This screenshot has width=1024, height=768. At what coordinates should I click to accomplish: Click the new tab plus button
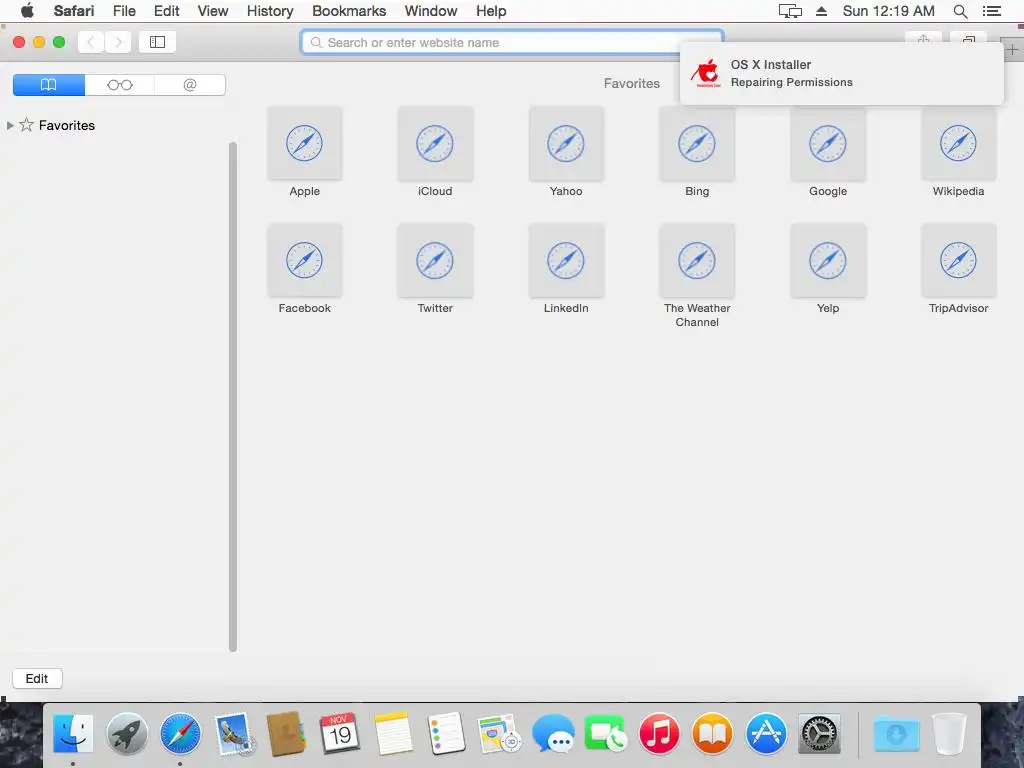pos(1012,49)
